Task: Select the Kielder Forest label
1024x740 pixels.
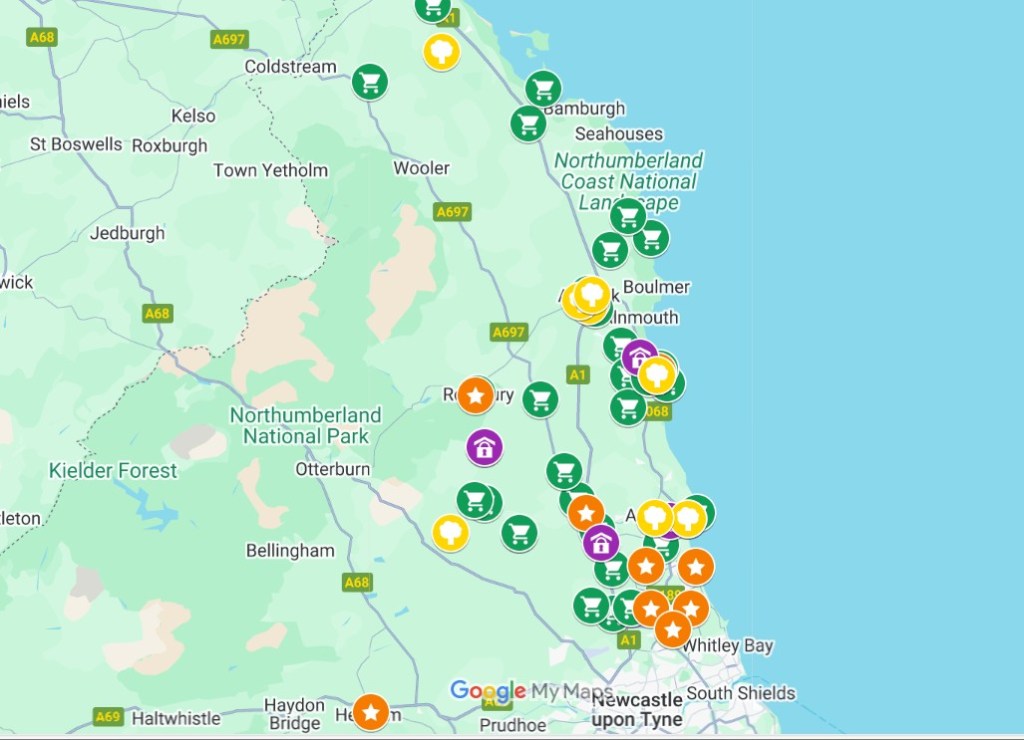Action: (x=113, y=470)
